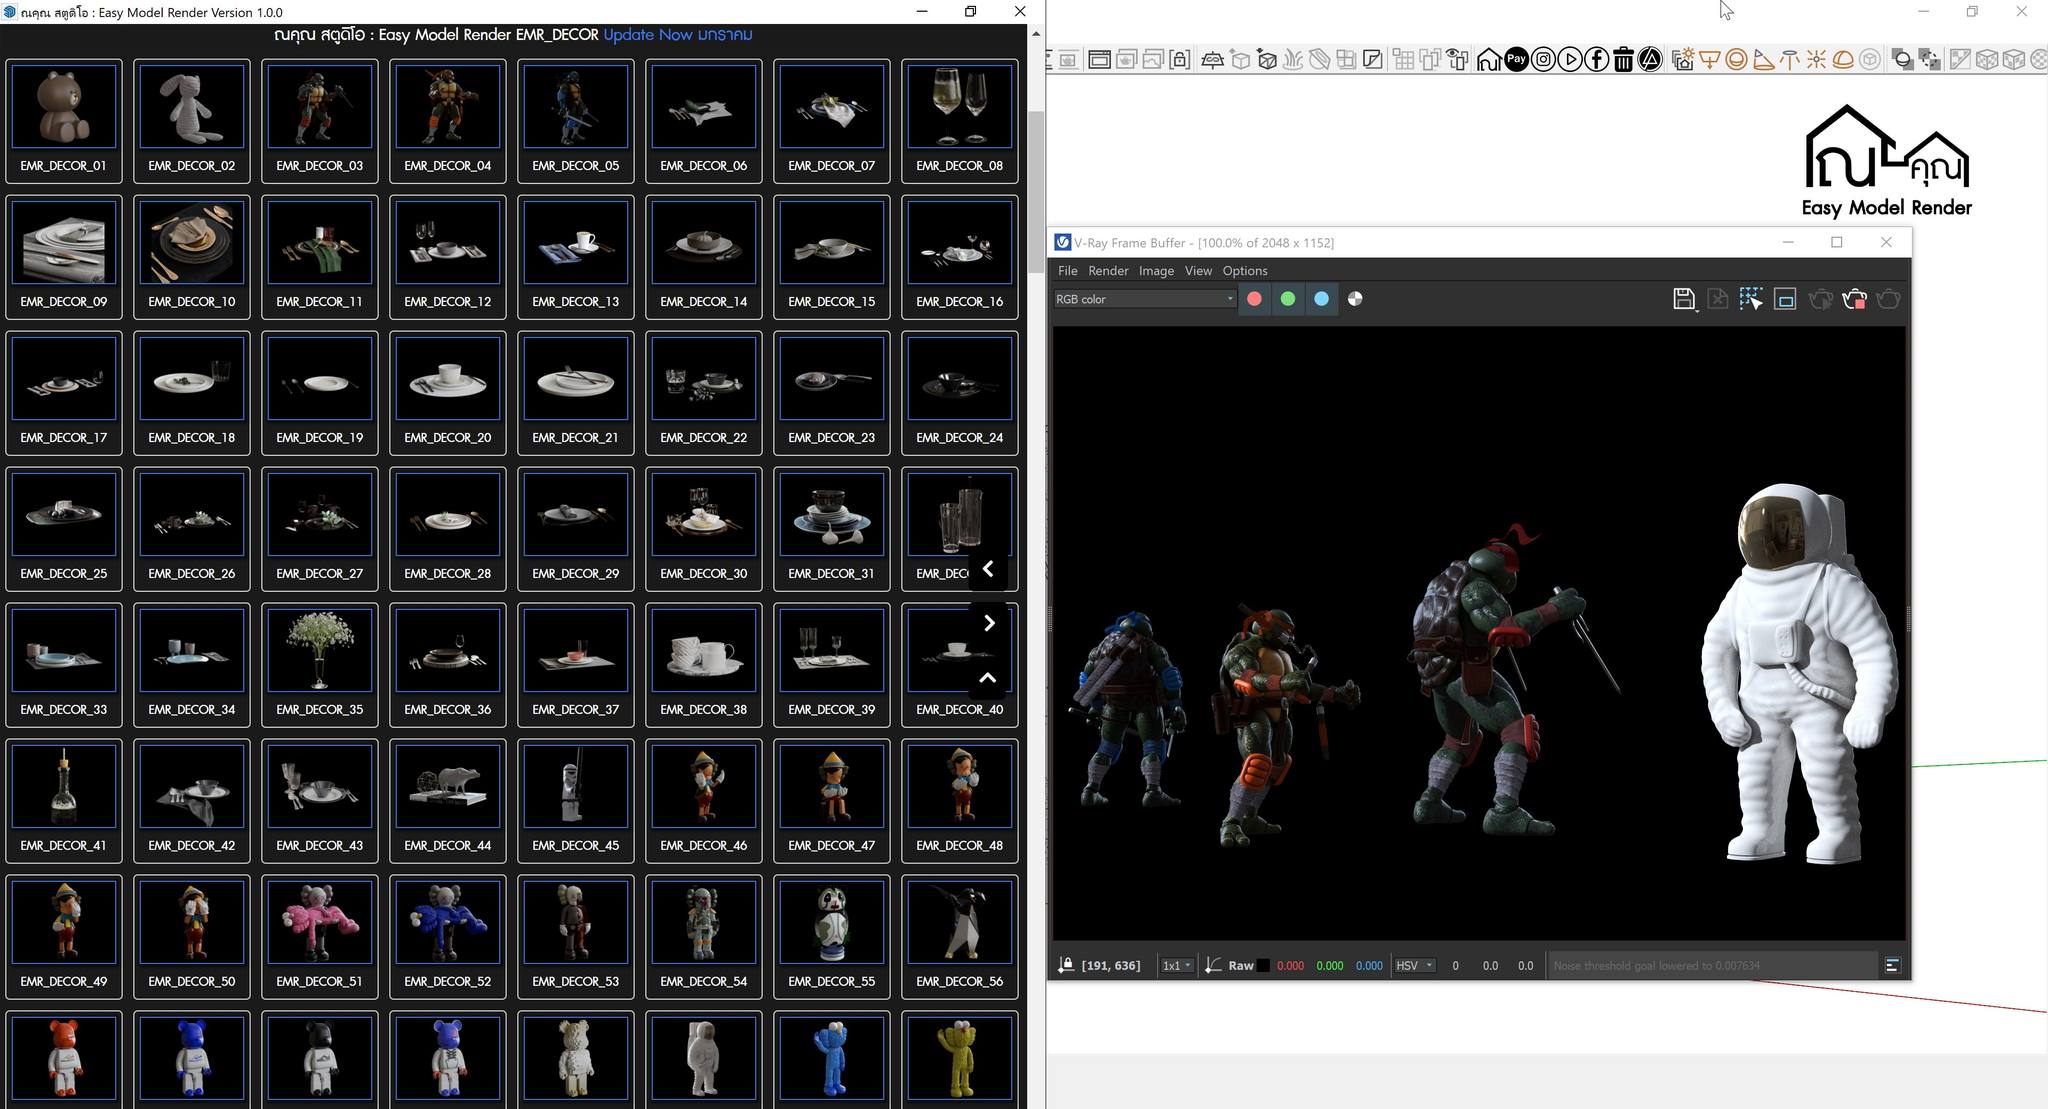Select the EMR_DECOR_35 flower vase model
Image resolution: width=2048 pixels, height=1109 pixels.
[x=320, y=666]
